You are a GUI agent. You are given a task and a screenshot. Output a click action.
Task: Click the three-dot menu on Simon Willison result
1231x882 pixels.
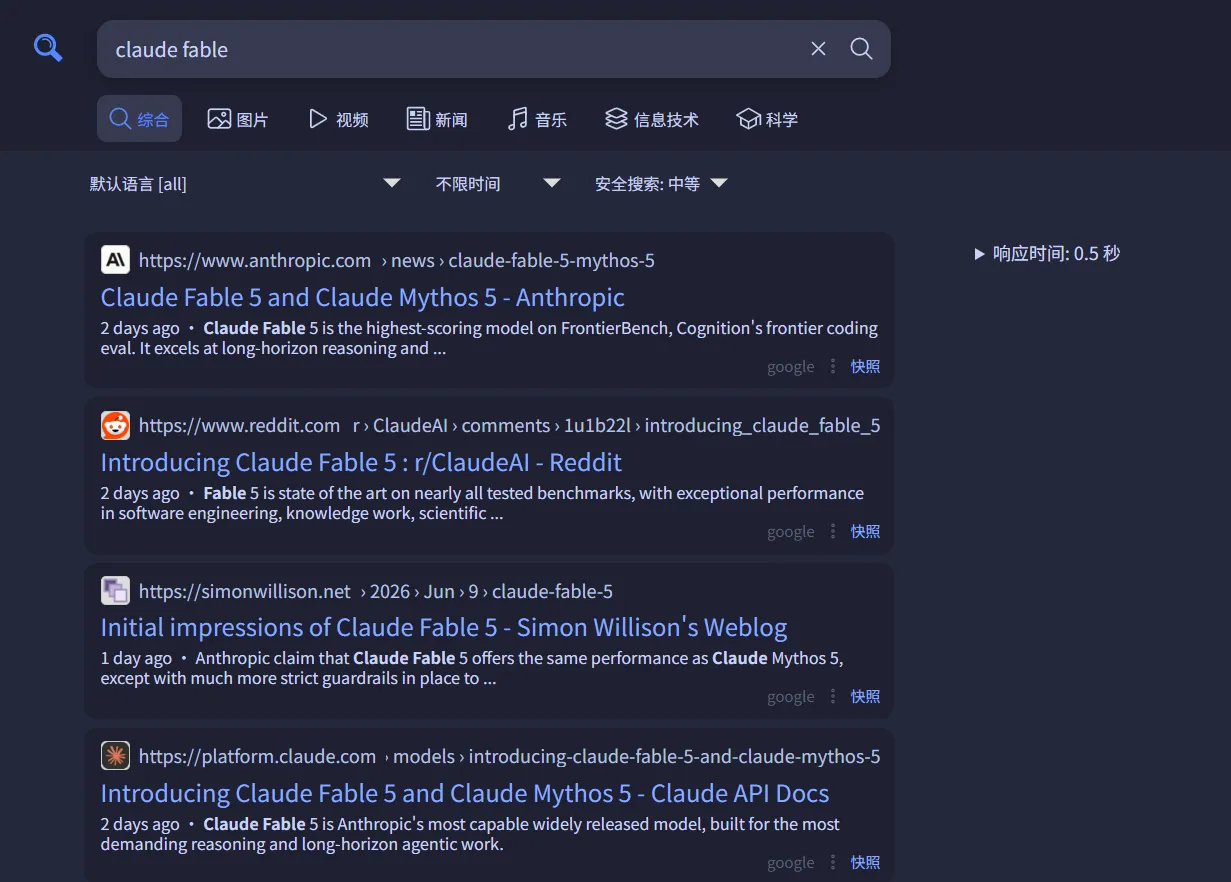(833, 696)
